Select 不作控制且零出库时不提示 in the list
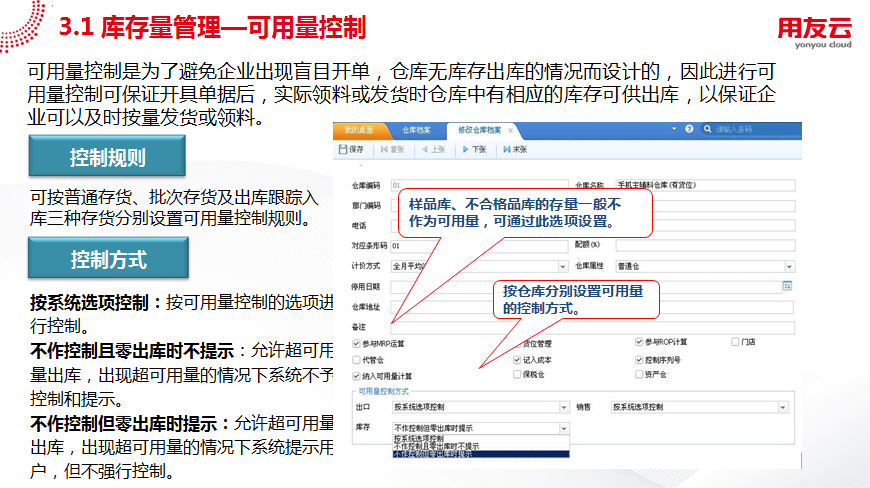Image resolution: width=870 pixels, height=488 pixels. tap(480, 446)
